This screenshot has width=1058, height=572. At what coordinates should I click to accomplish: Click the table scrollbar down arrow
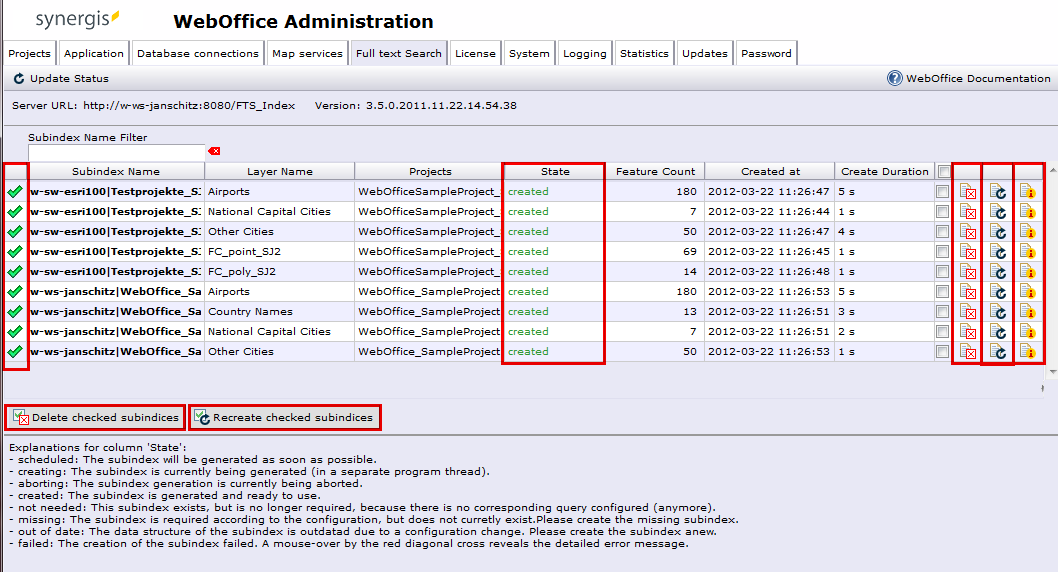point(1053,372)
